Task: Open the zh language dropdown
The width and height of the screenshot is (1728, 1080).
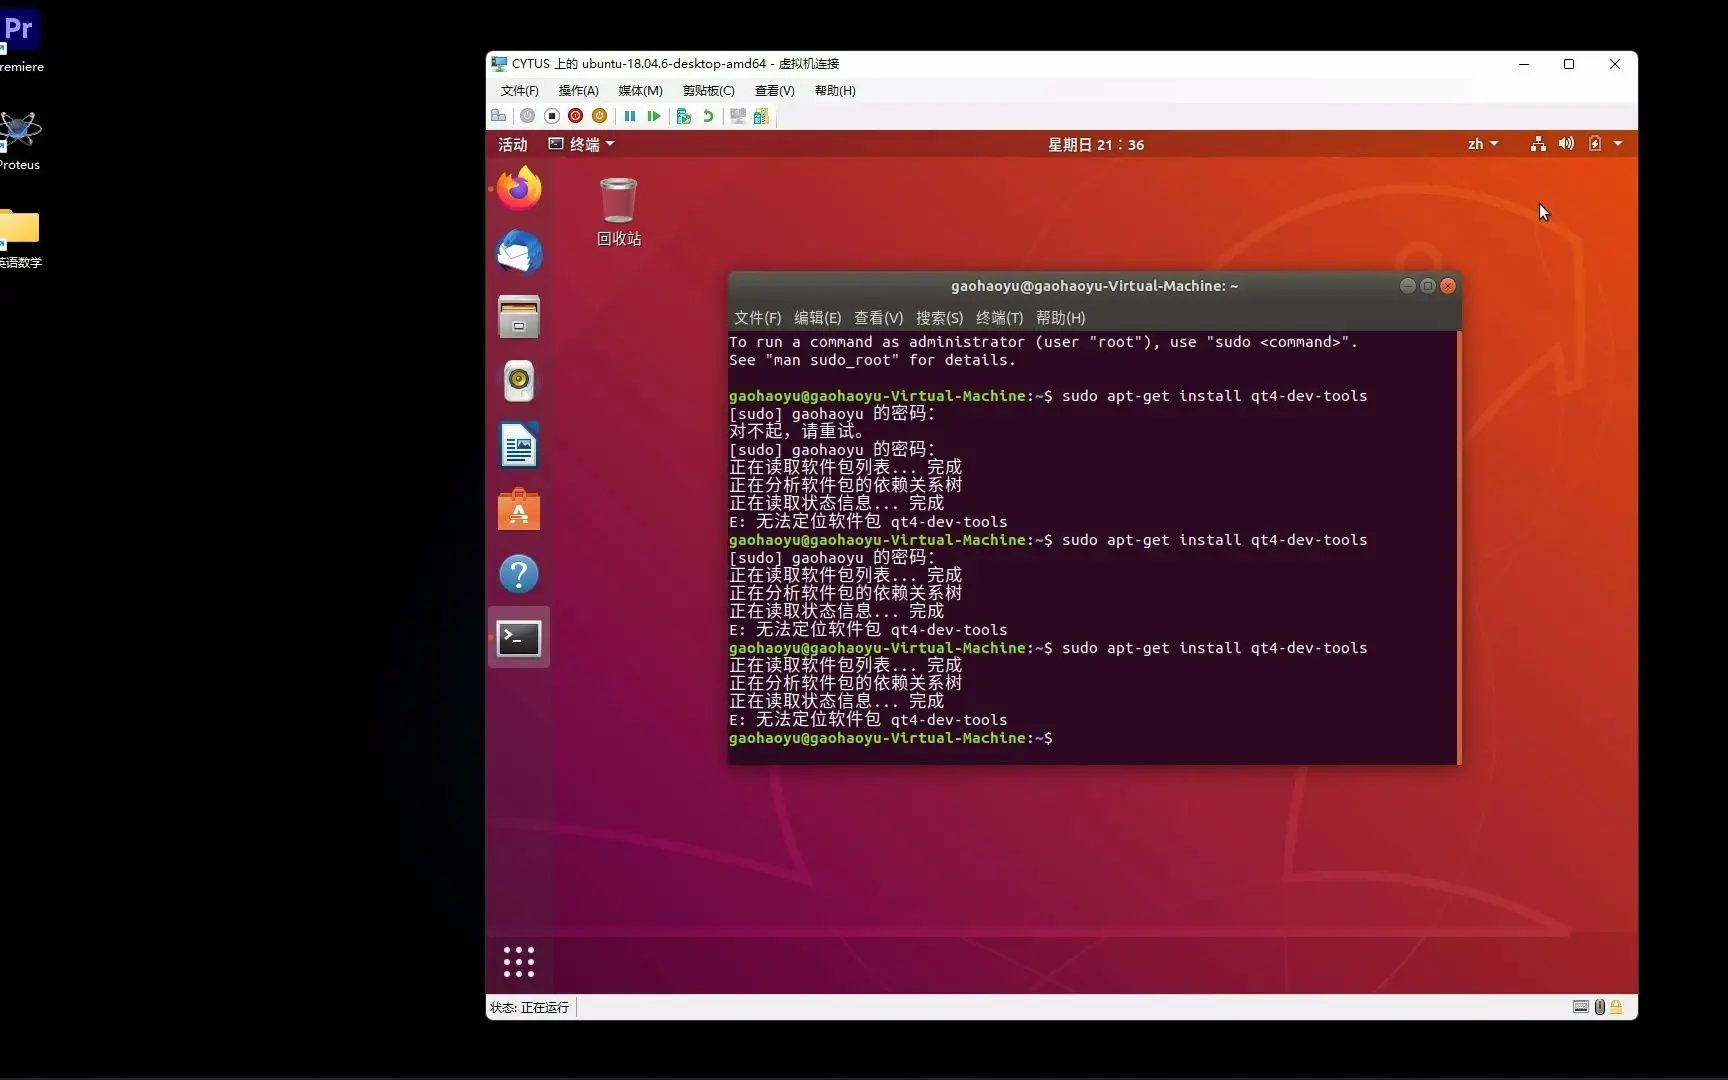Action: [x=1482, y=143]
